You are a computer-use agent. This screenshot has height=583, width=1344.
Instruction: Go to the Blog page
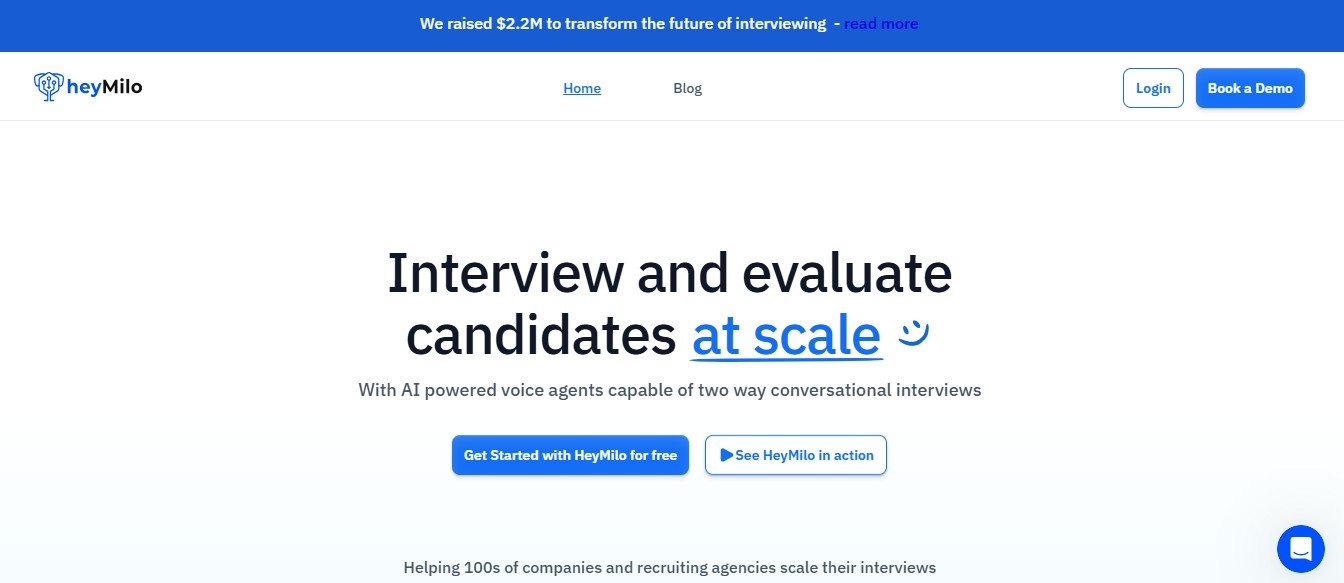688,88
